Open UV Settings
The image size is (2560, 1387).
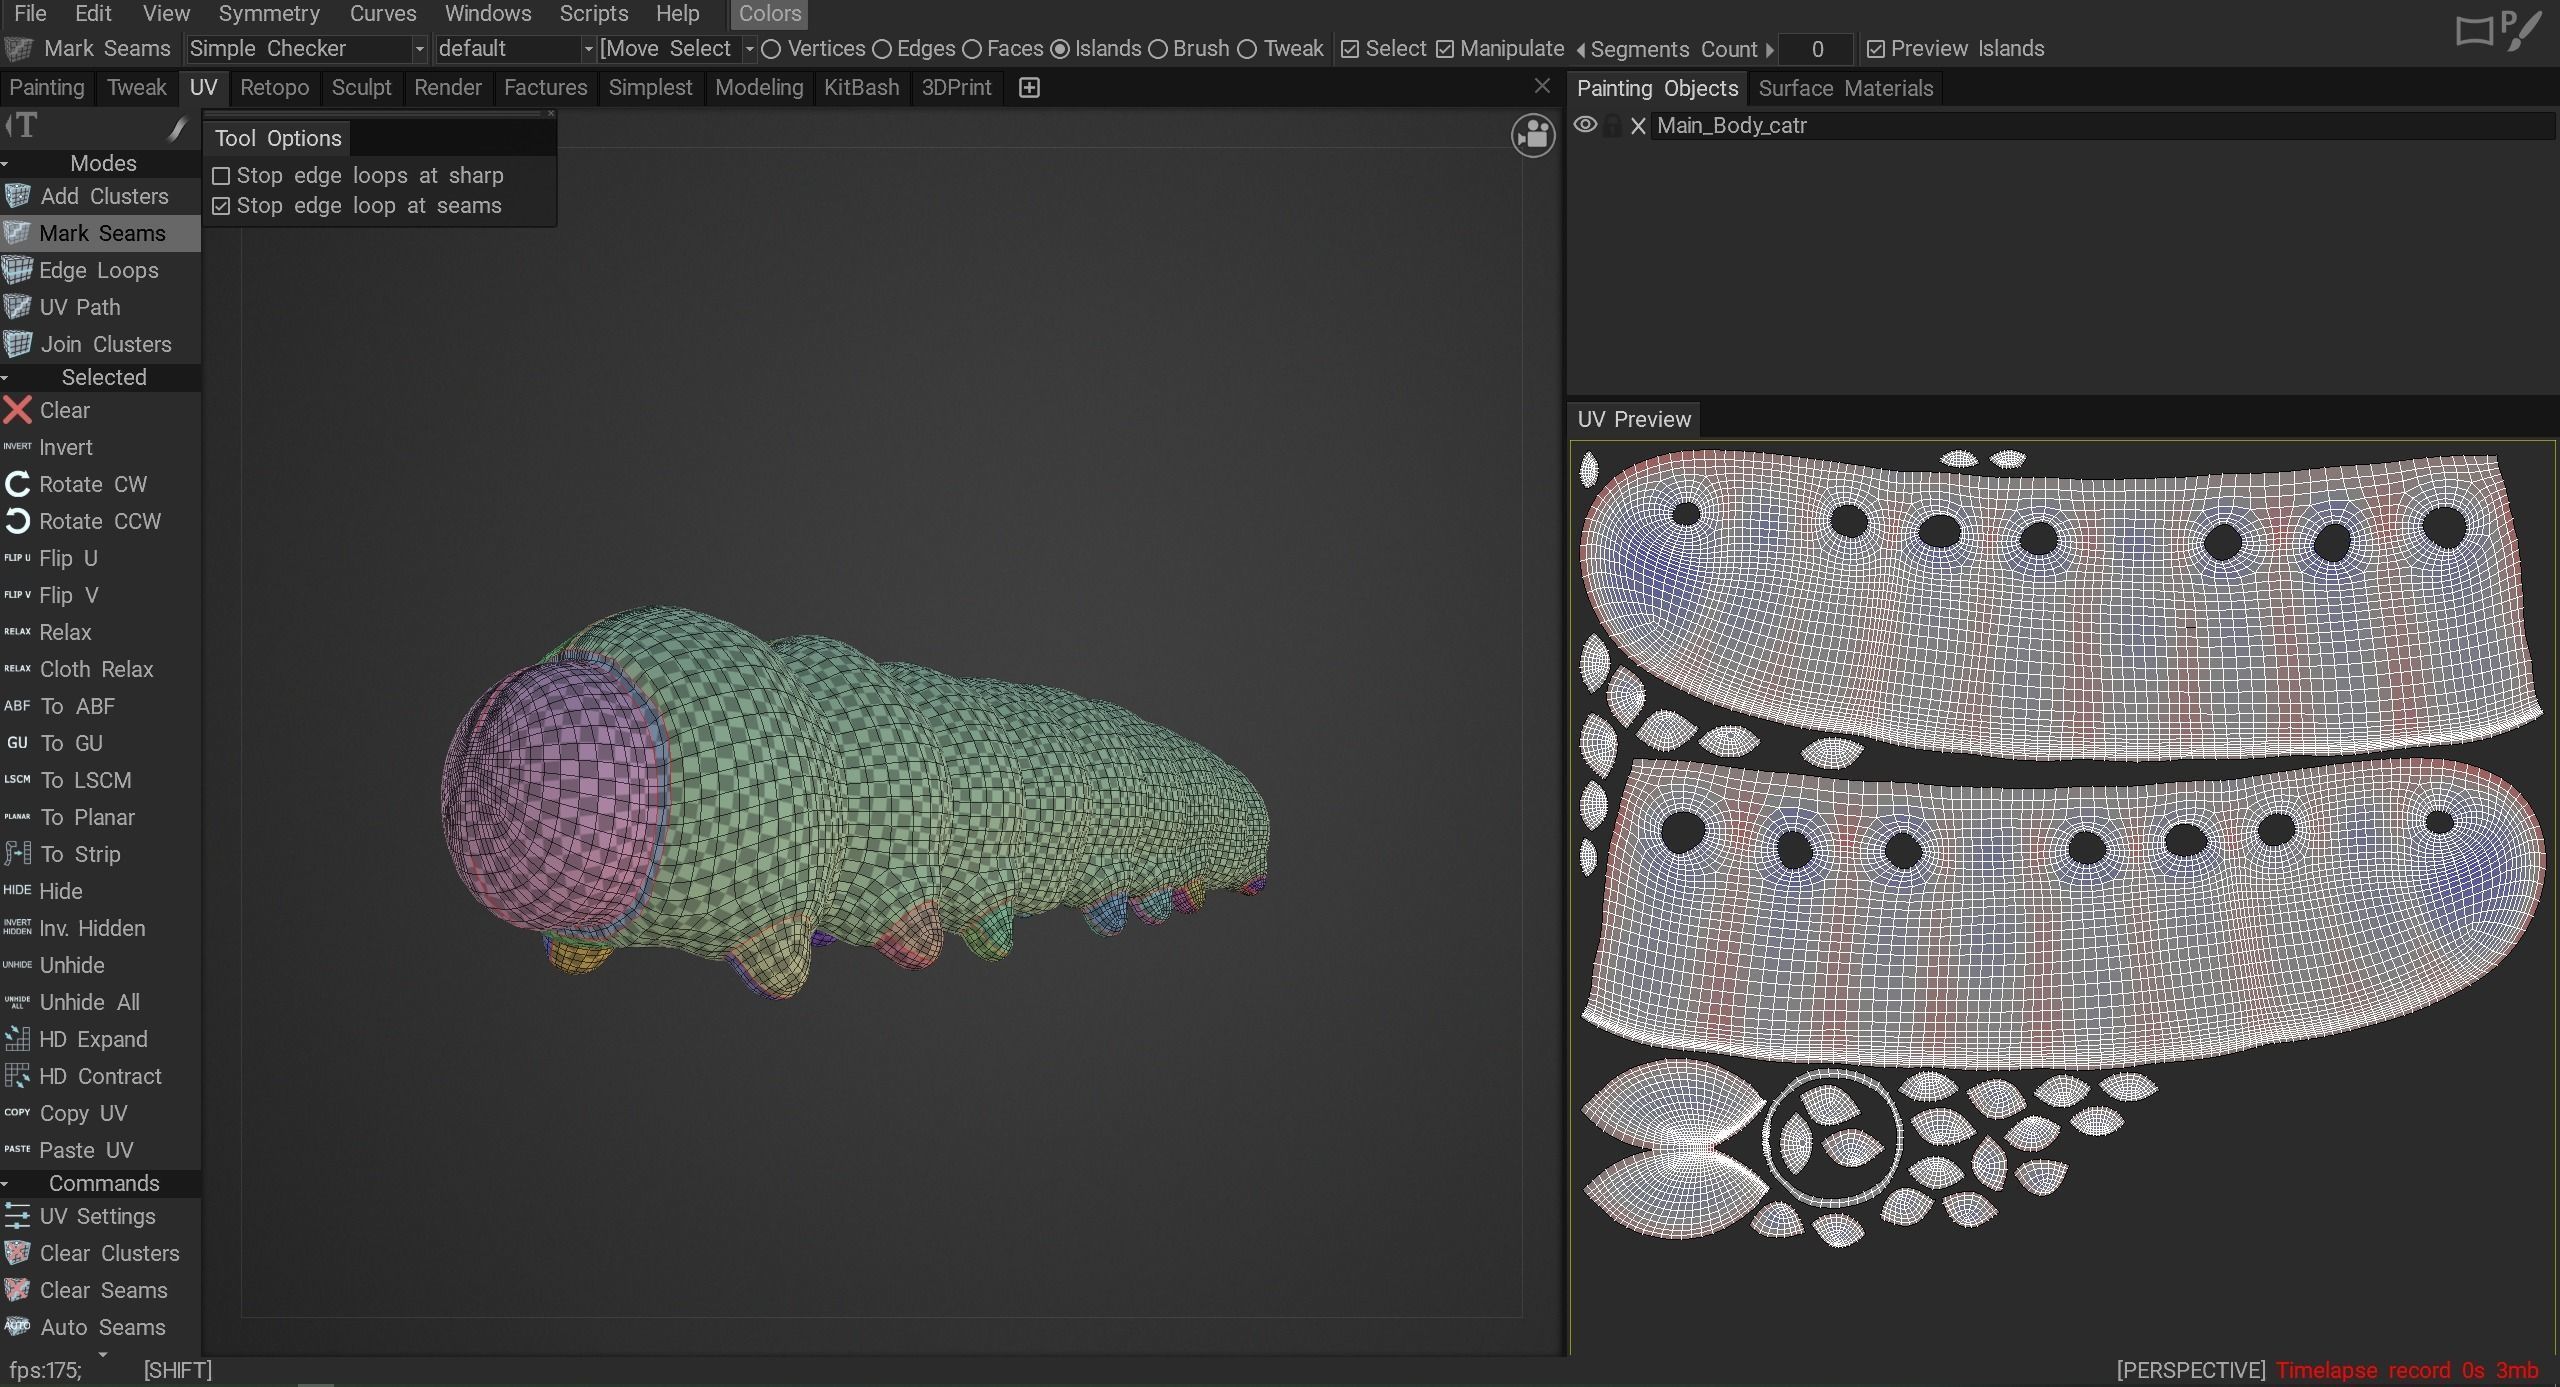click(97, 1216)
